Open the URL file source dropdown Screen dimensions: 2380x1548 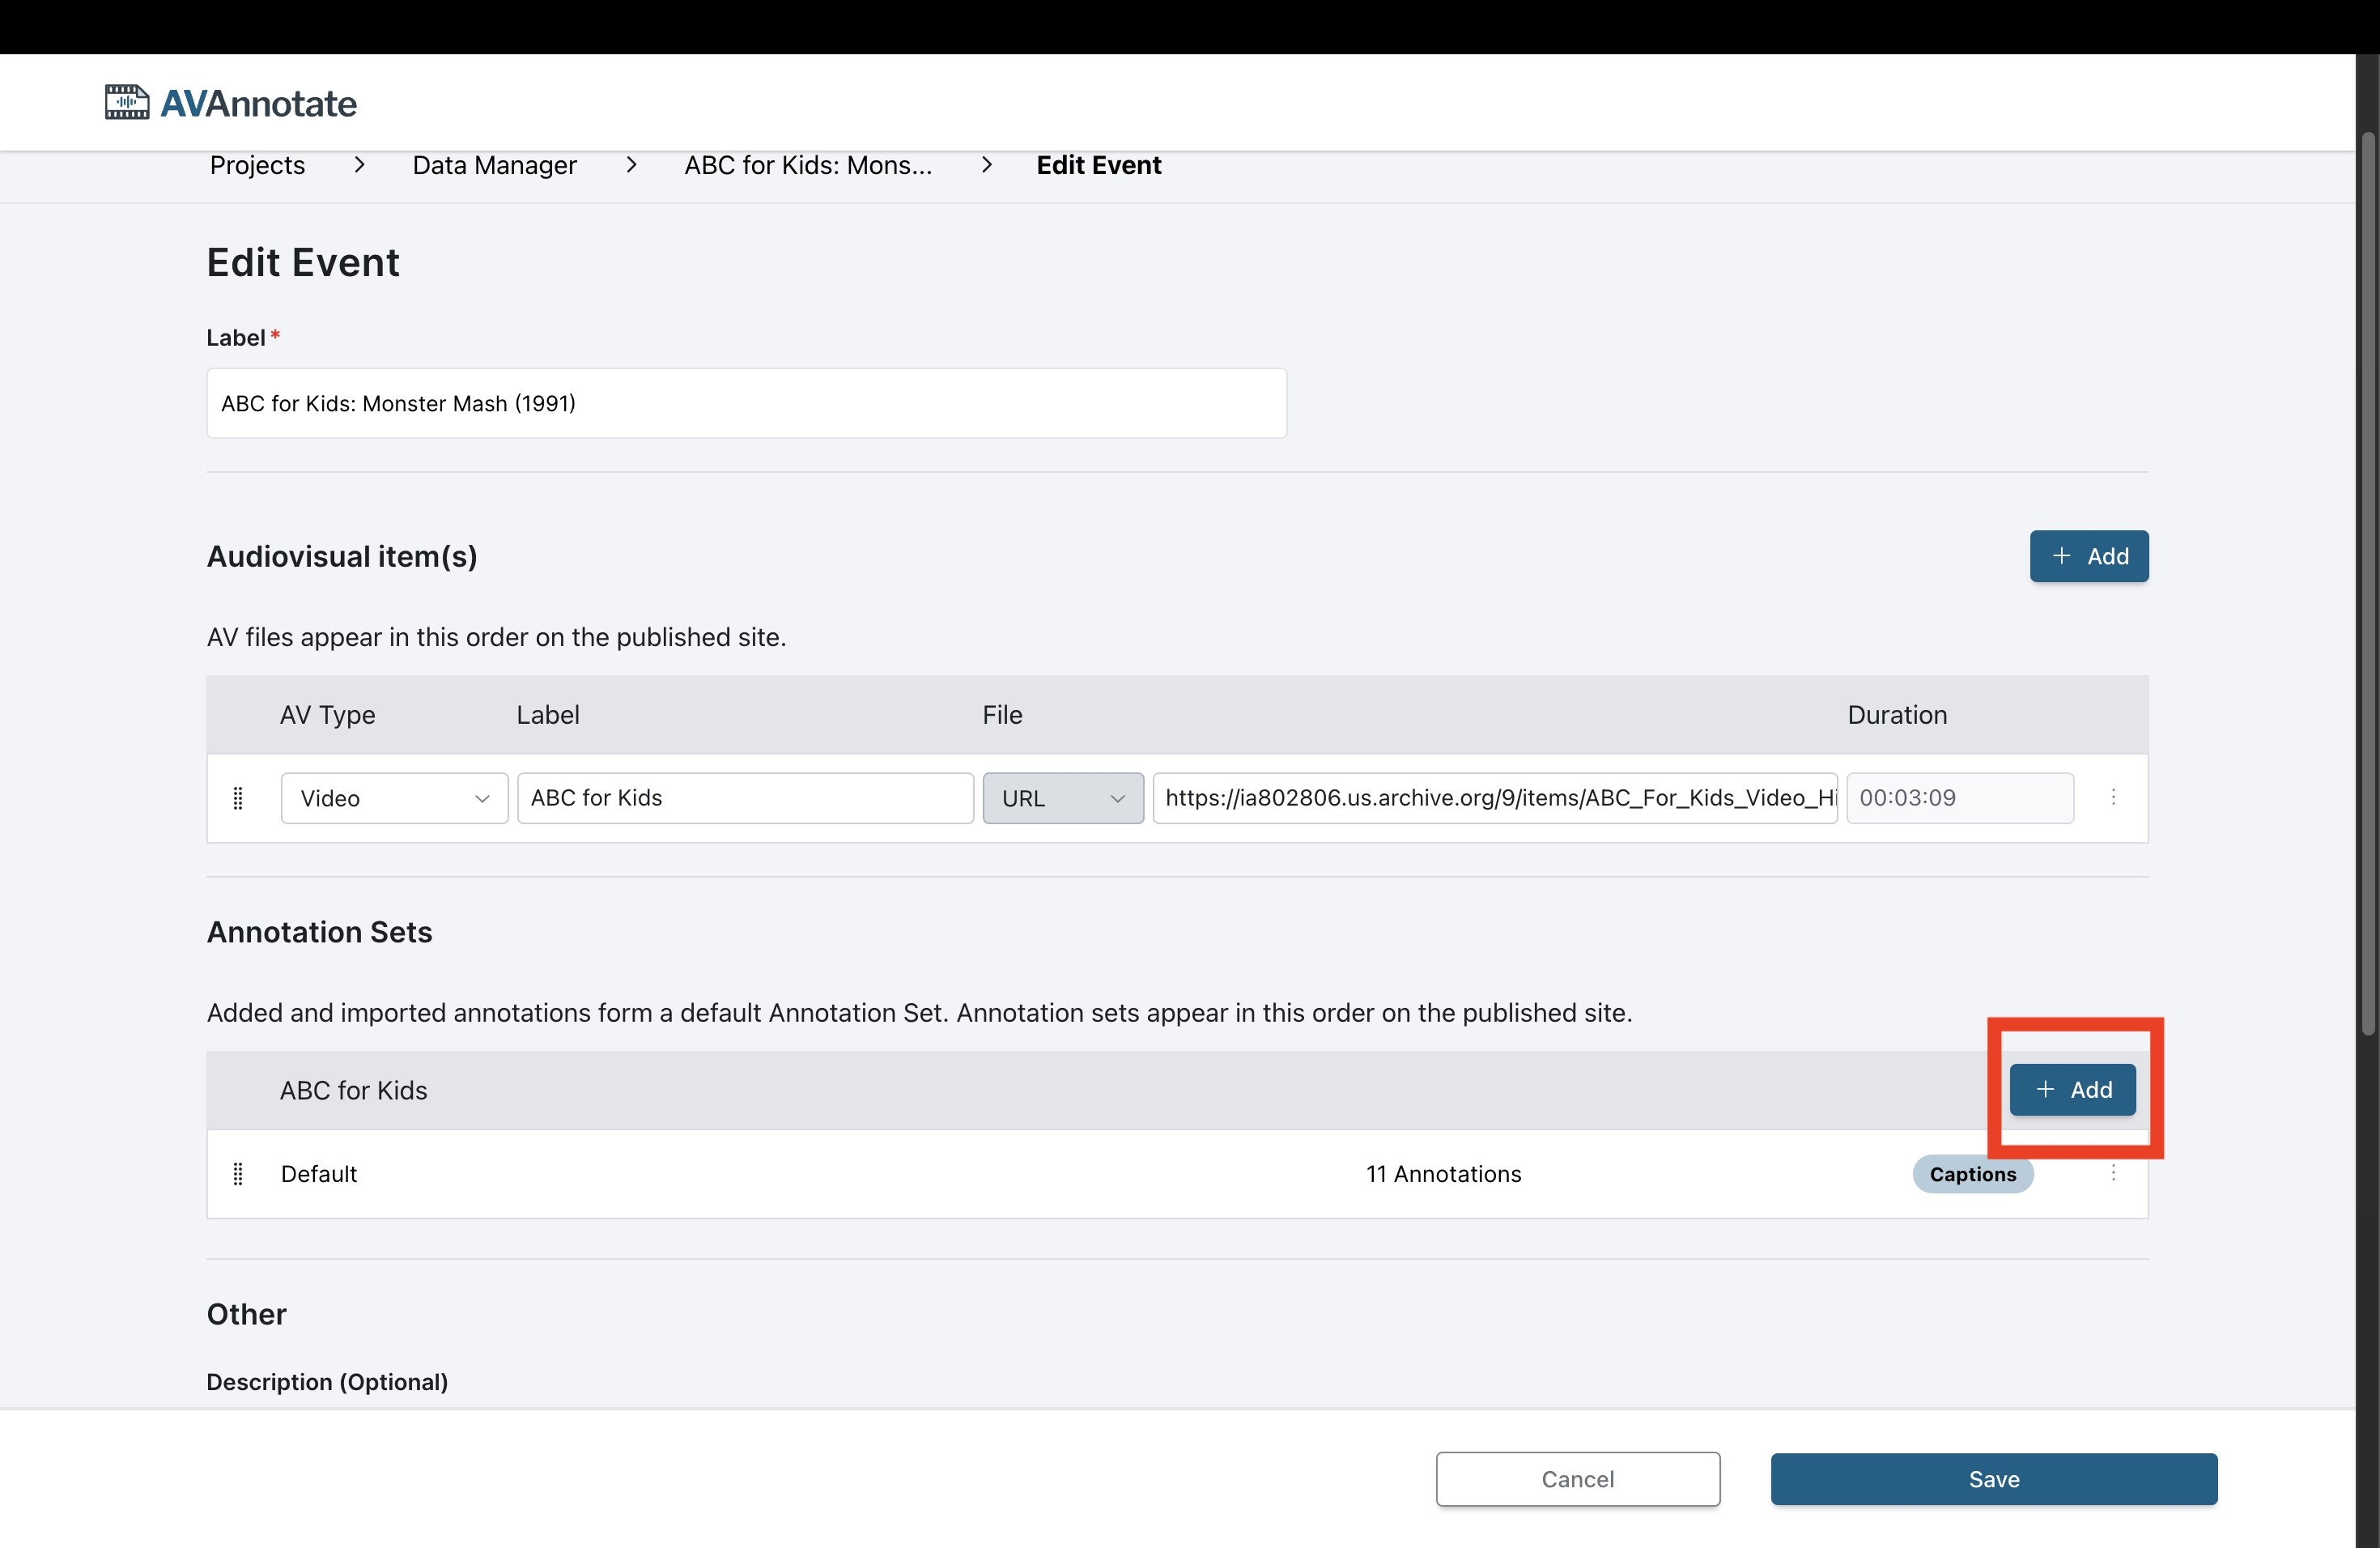coord(1062,798)
